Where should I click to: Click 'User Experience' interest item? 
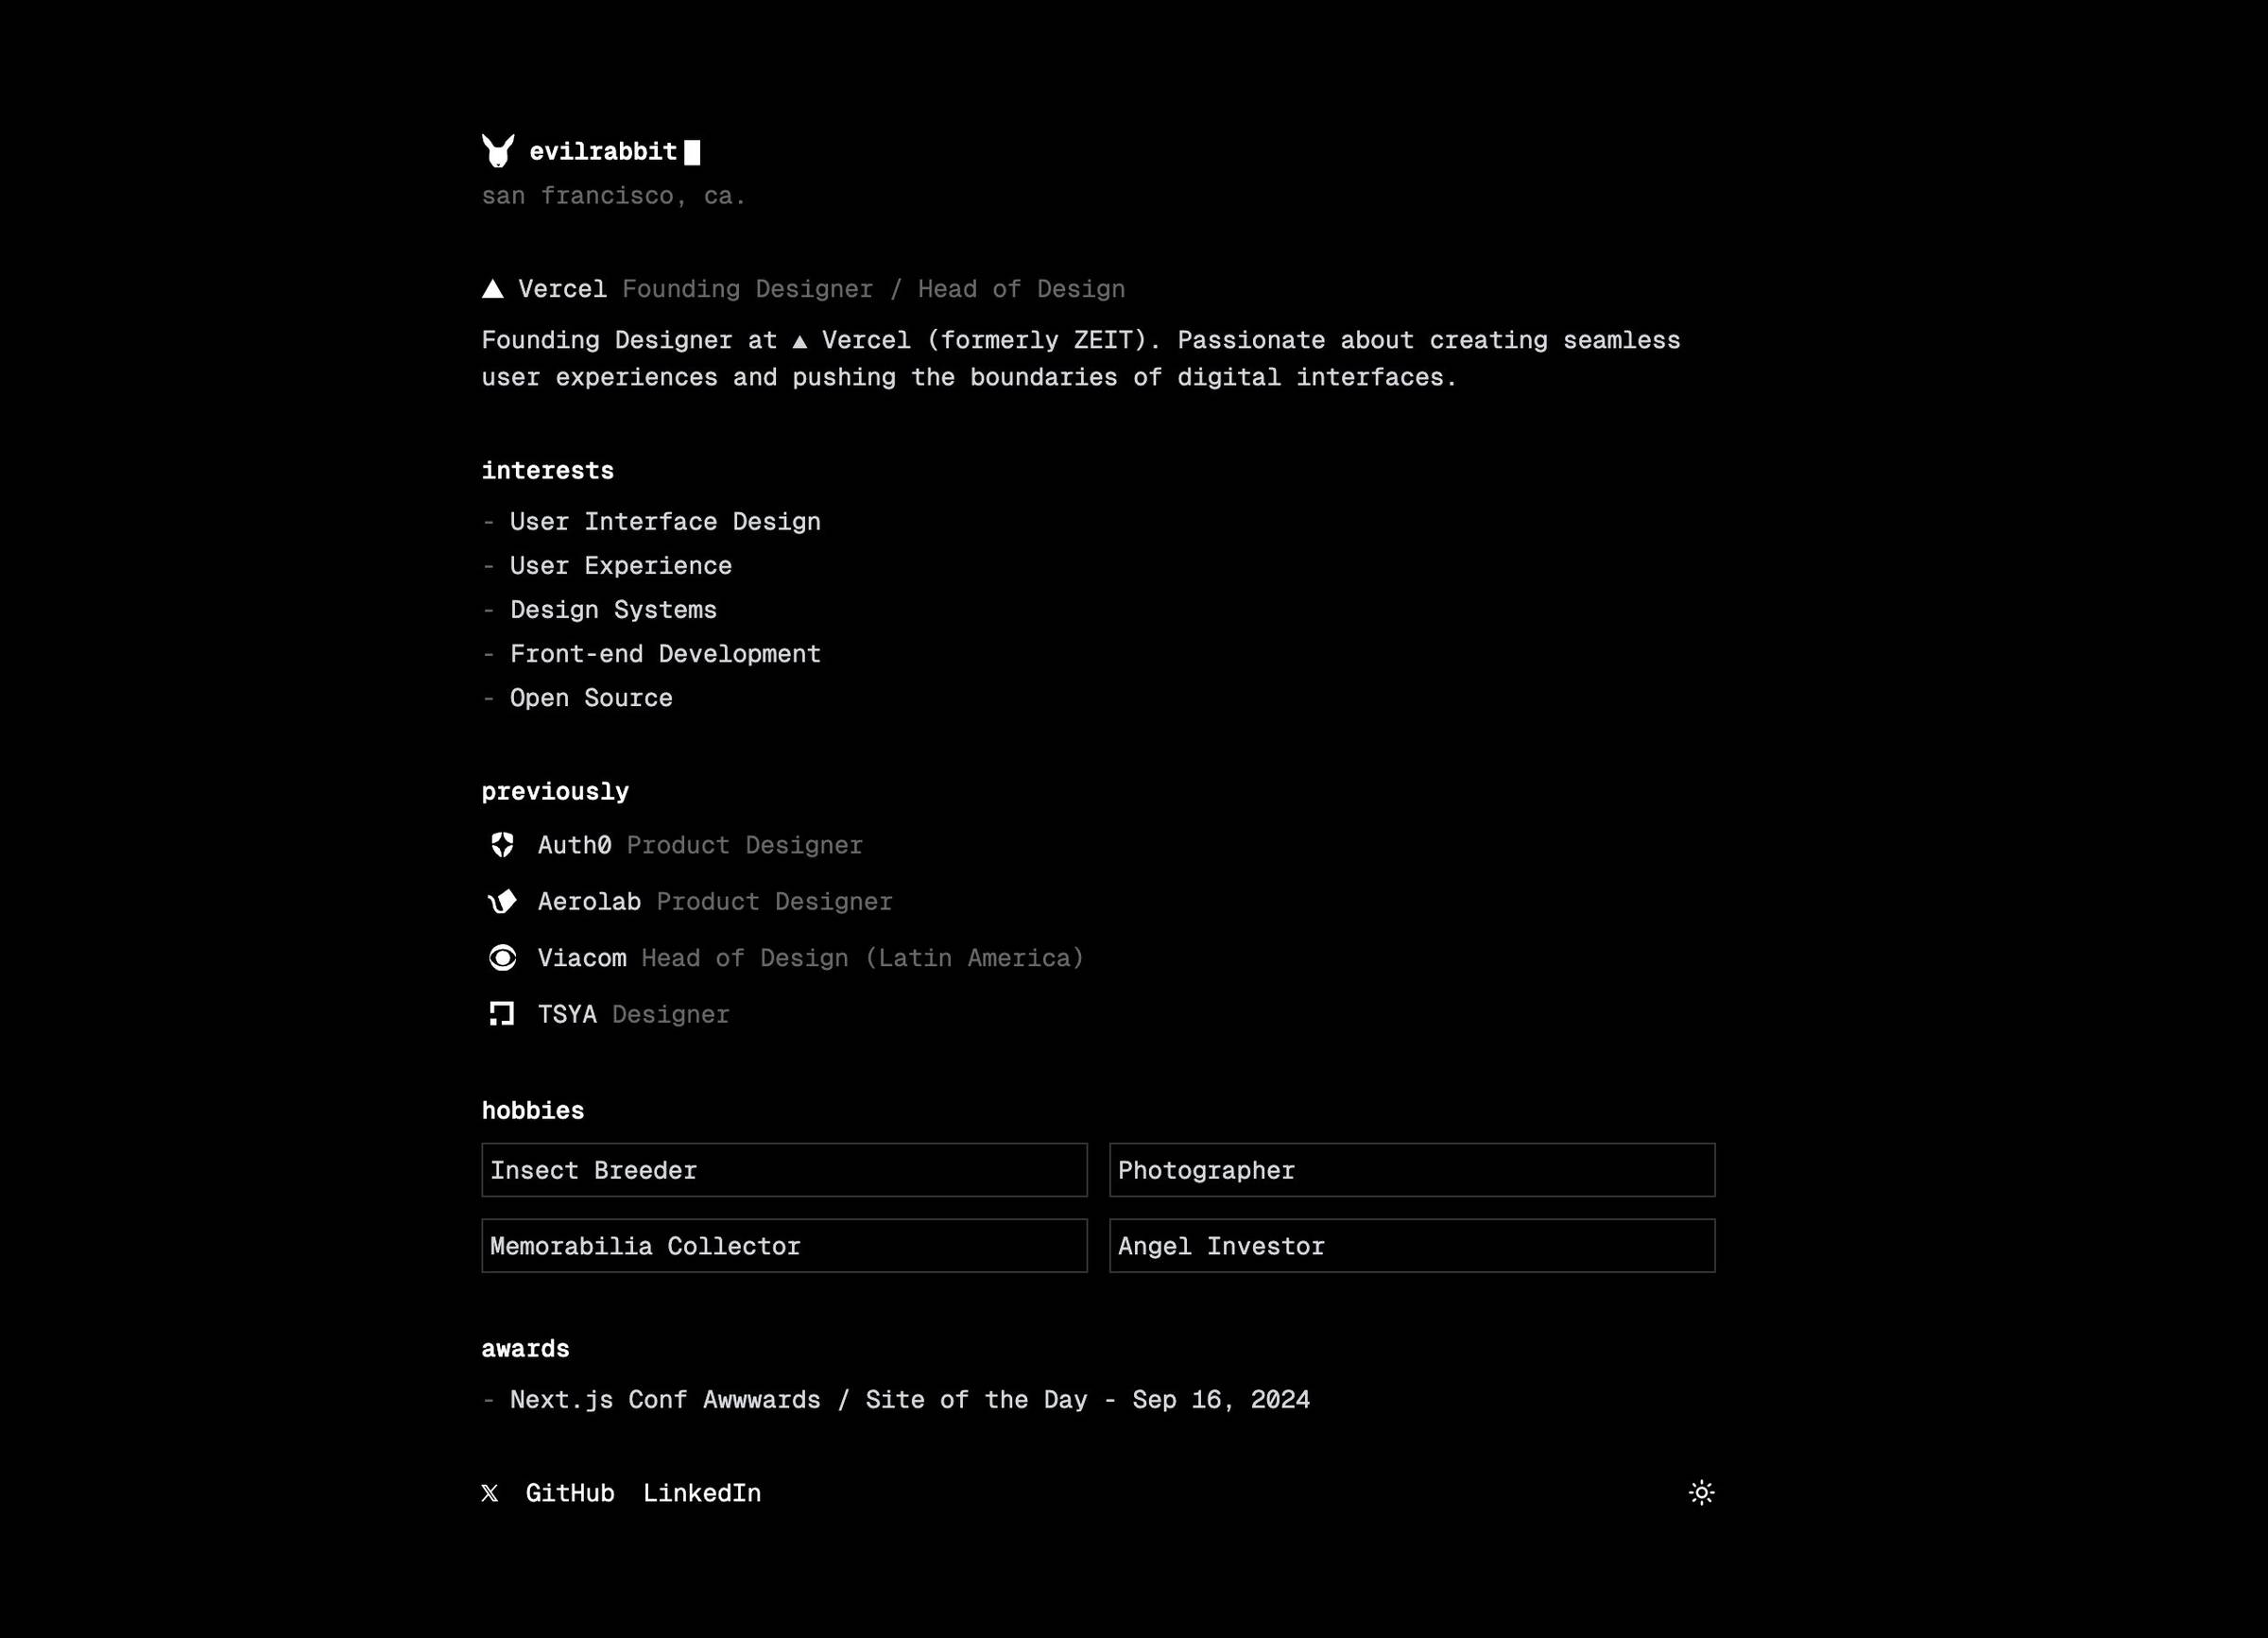tap(621, 566)
